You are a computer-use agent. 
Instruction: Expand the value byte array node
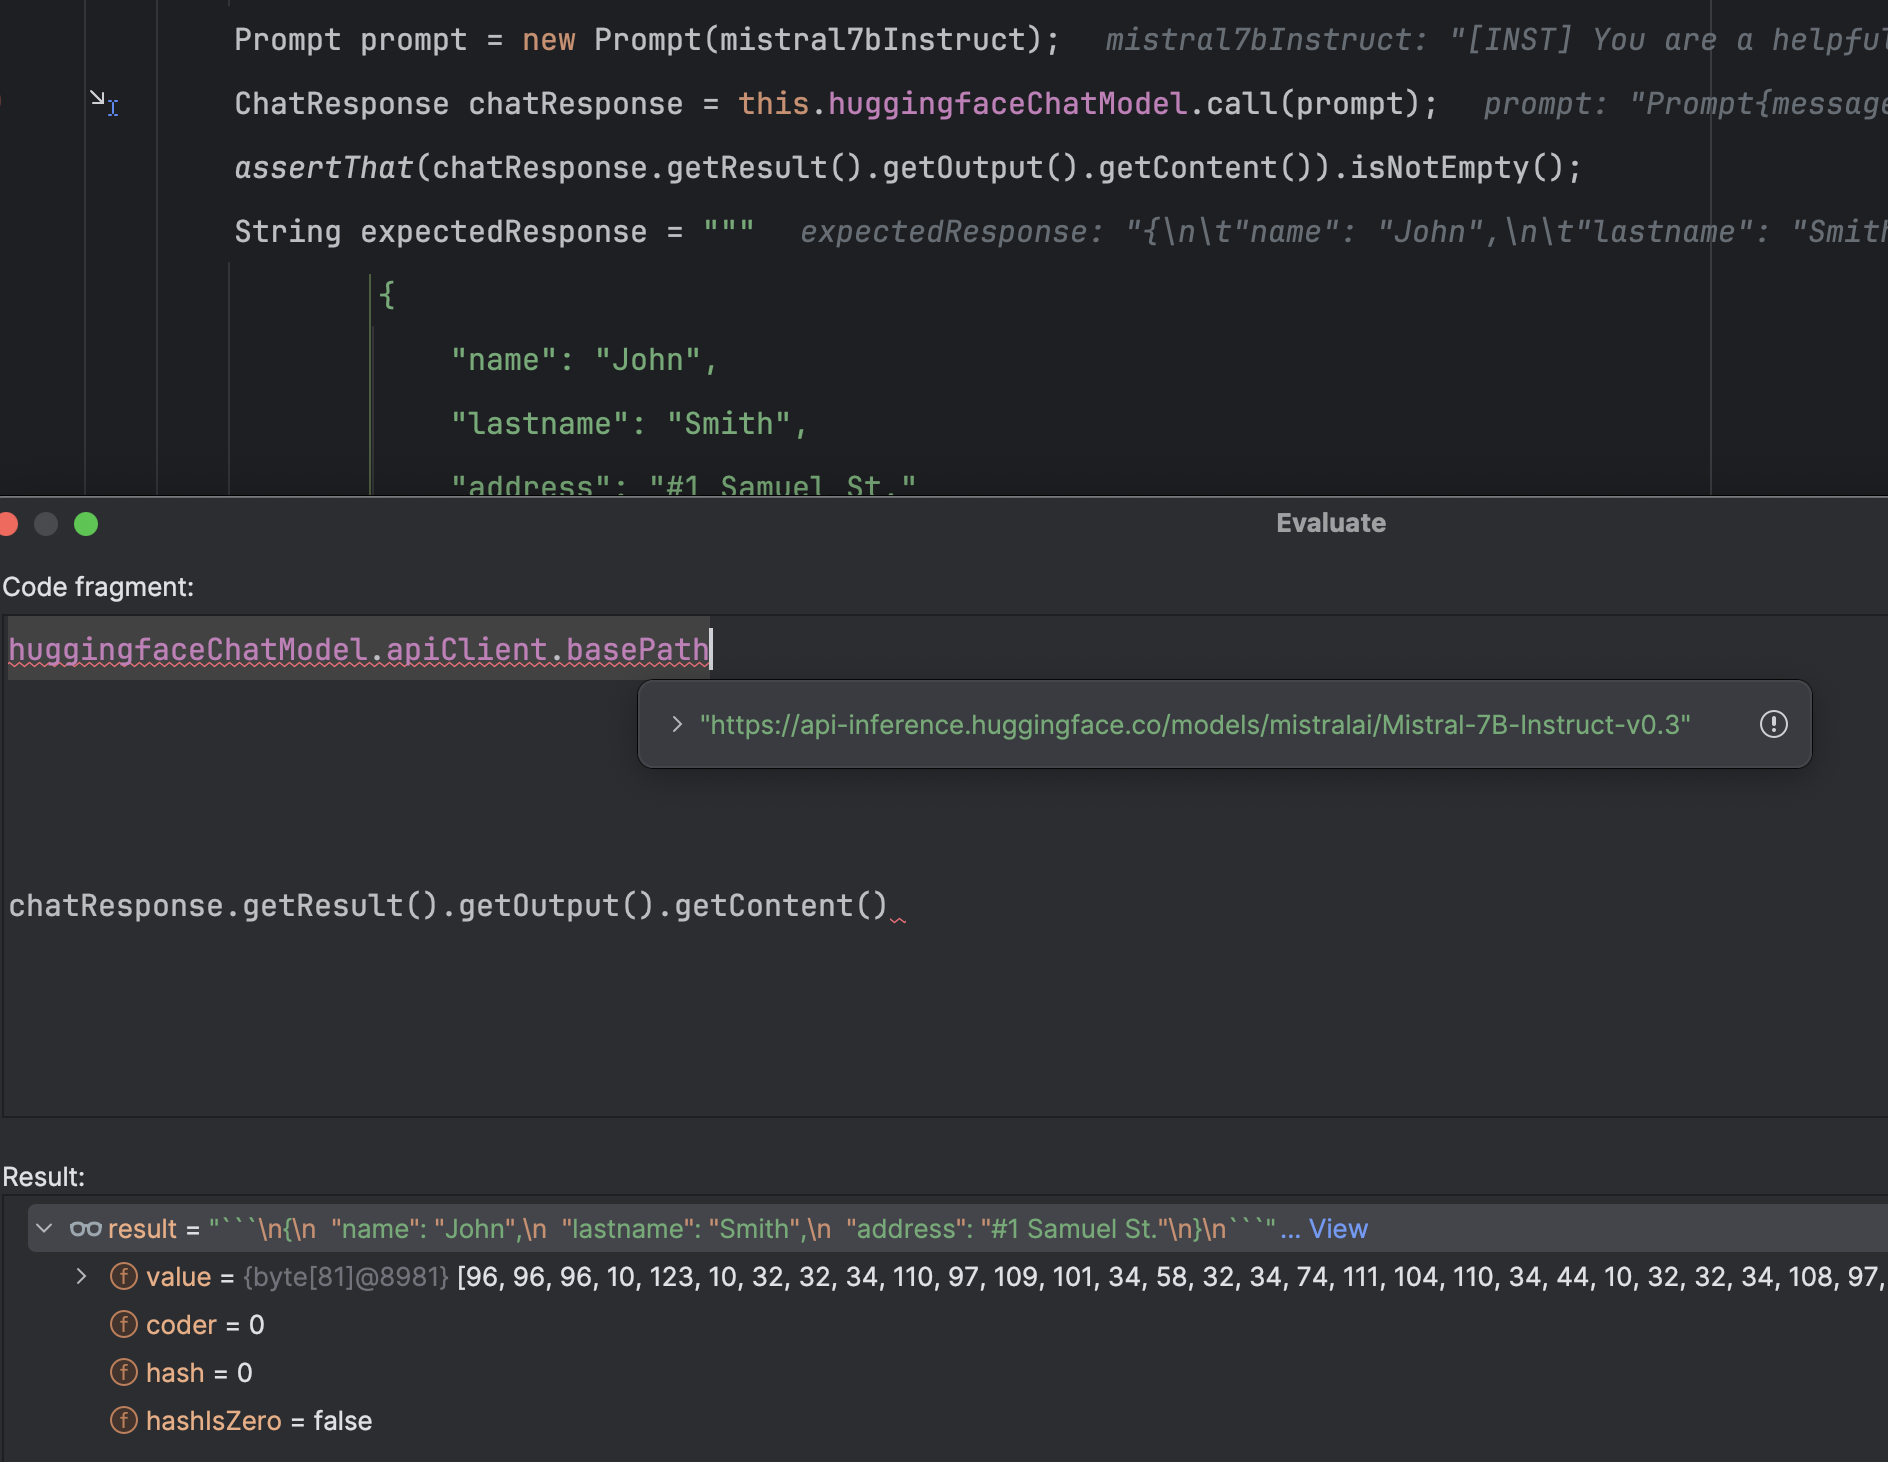pyautogui.click(x=82, y=1276)
